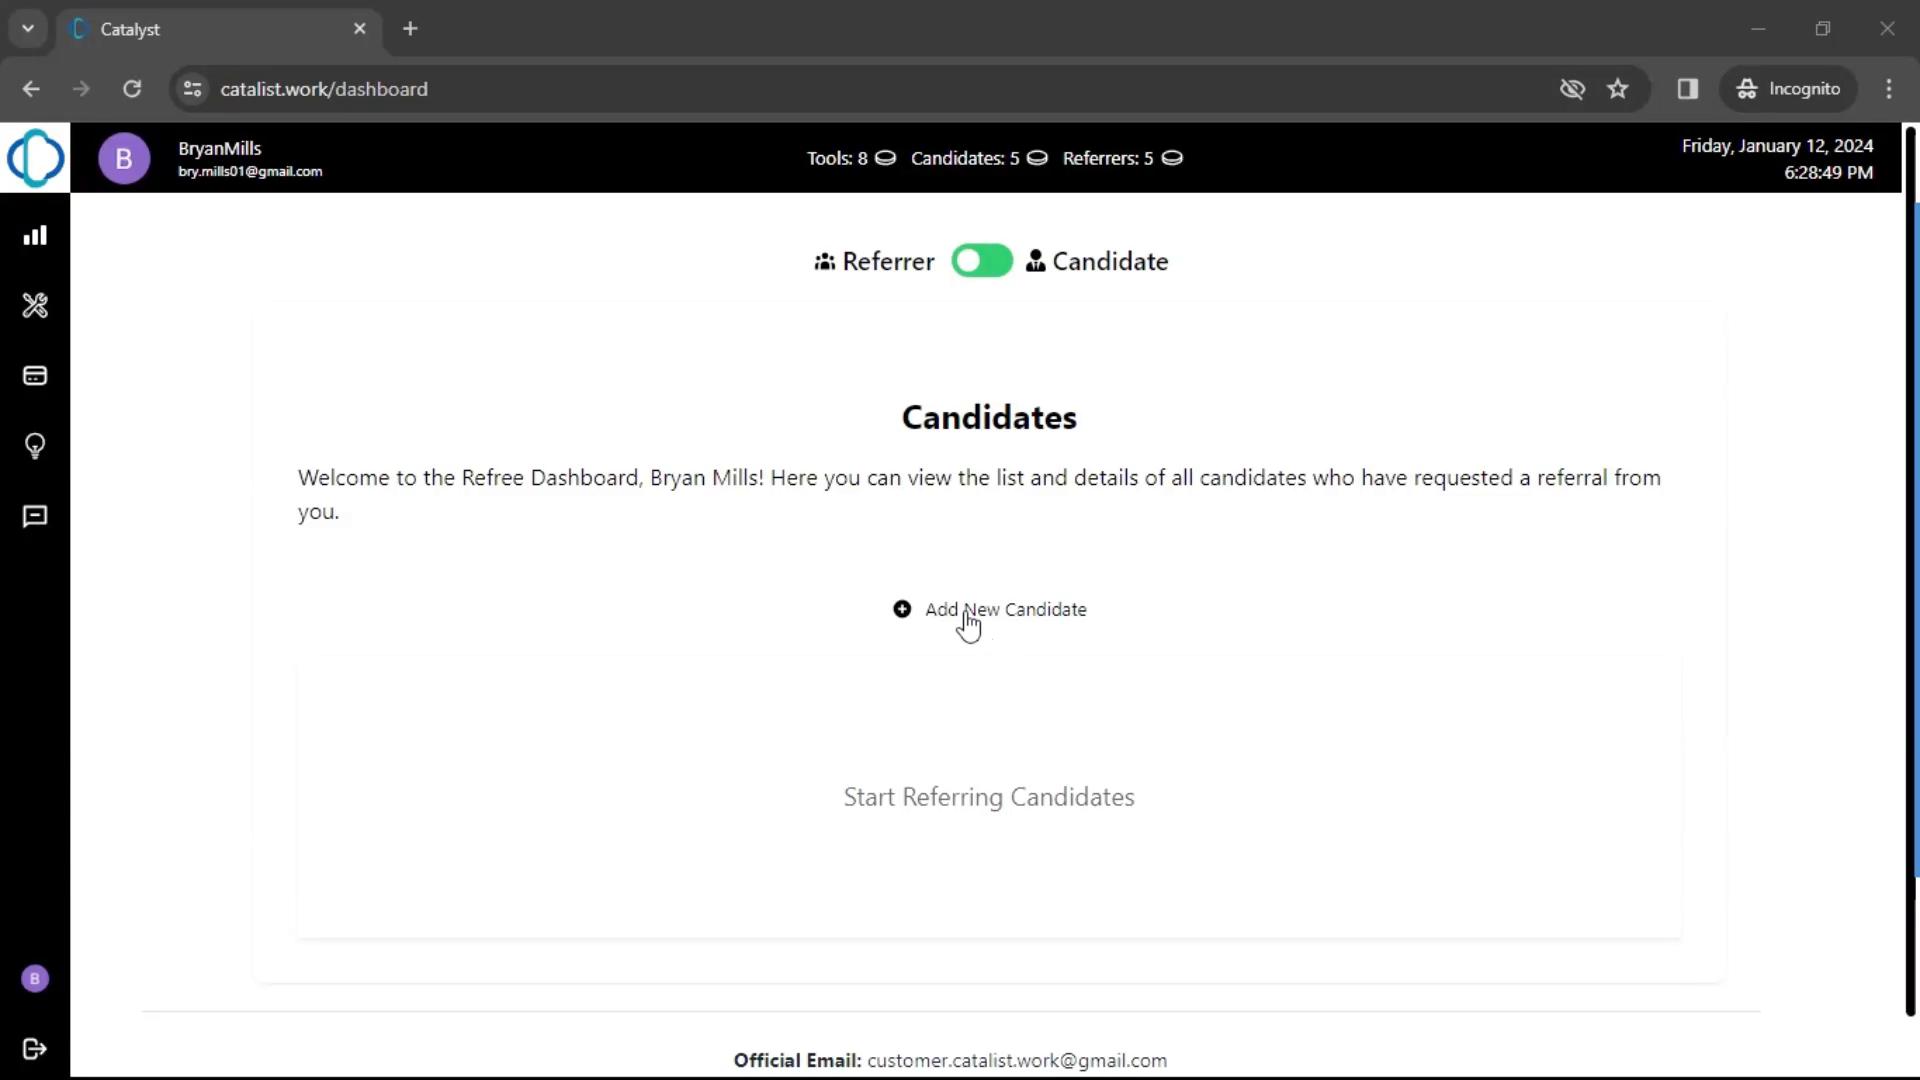
Task: Click the lightbulb ideas icon
Action: point(36,446)
